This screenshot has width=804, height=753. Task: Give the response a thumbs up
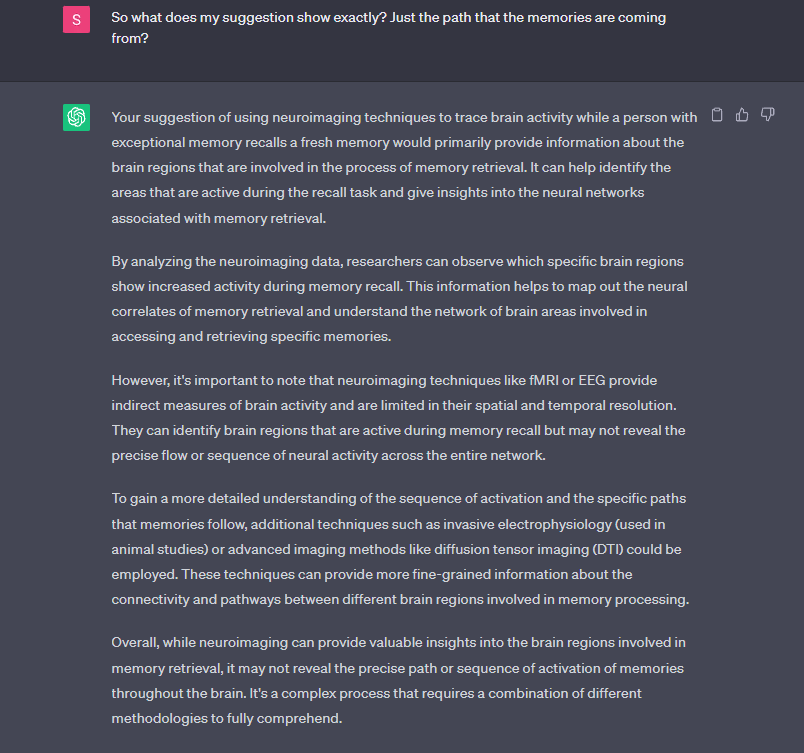[742, 115]
